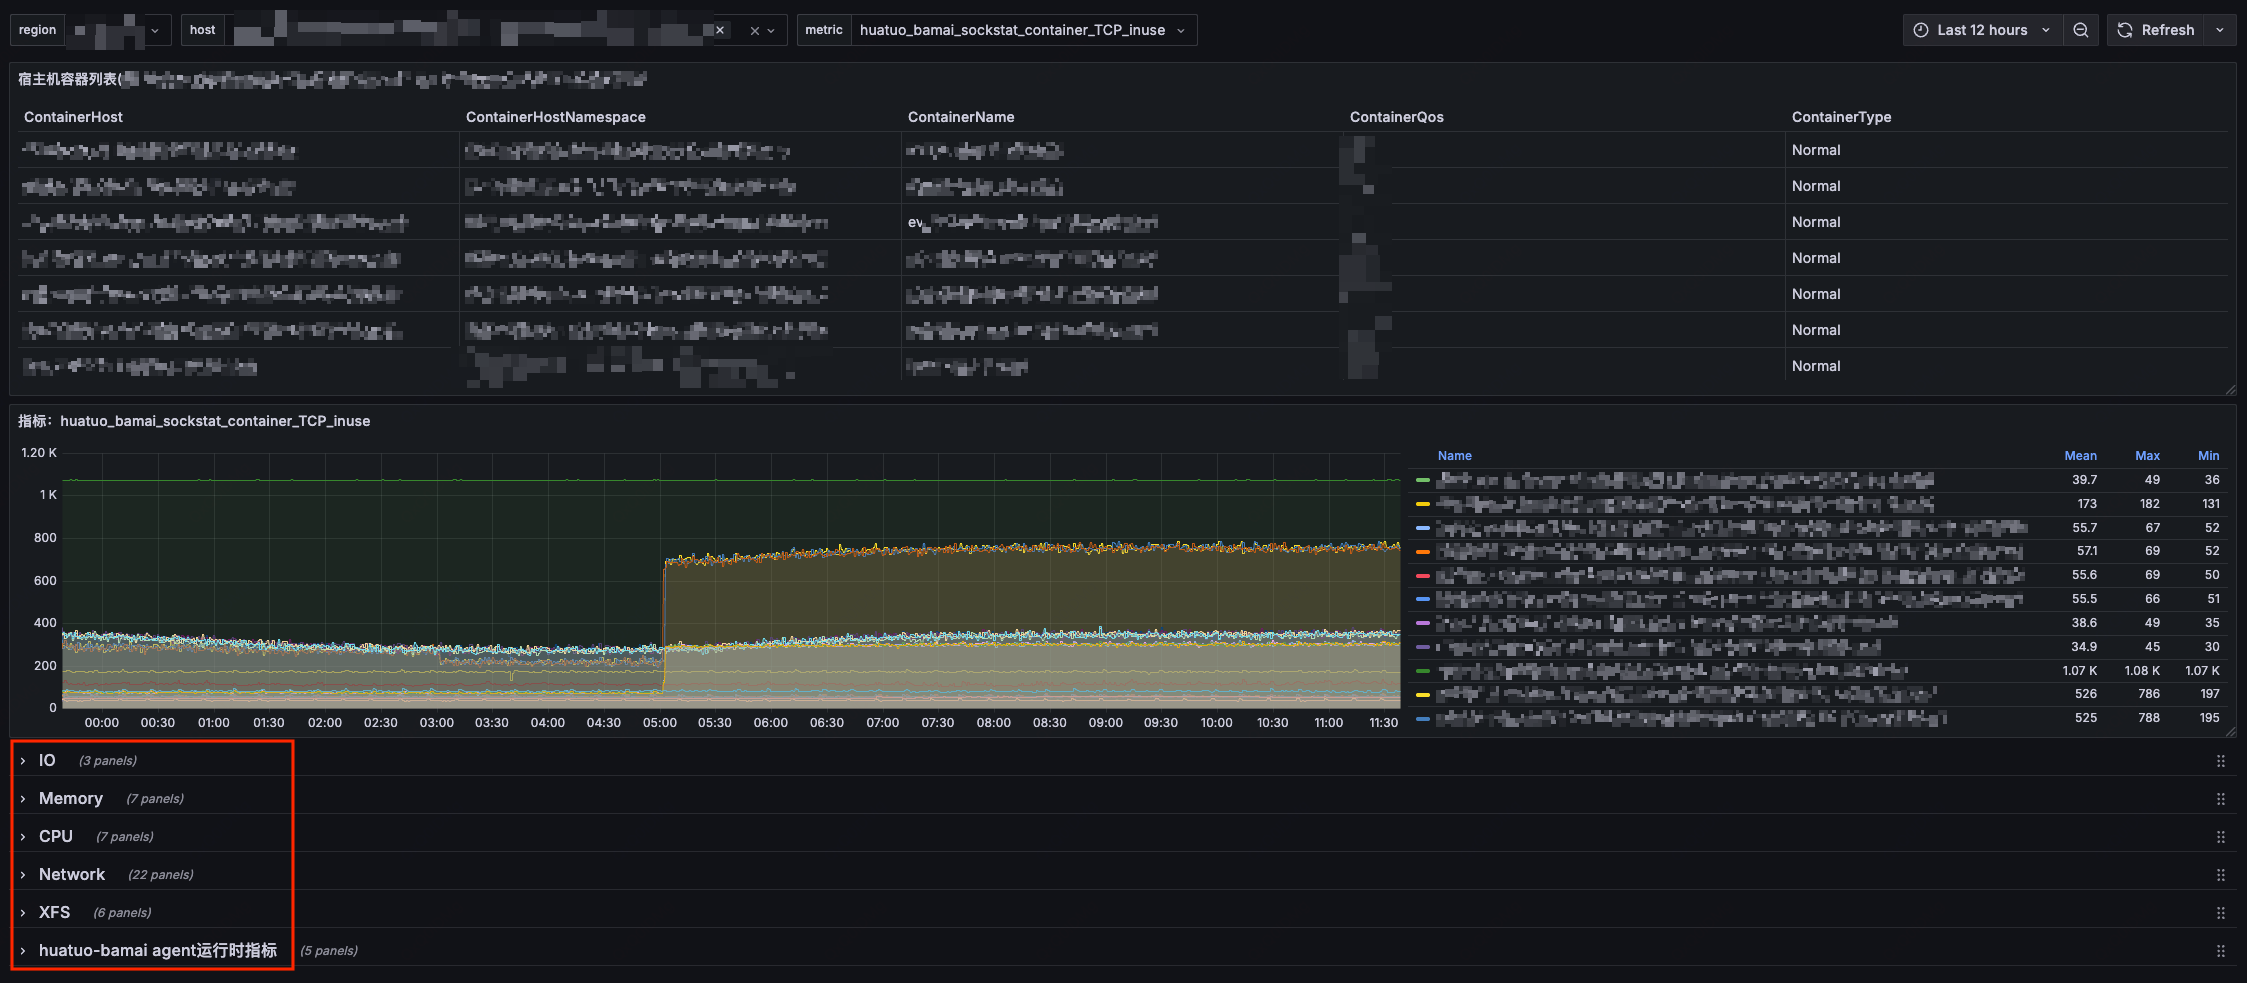The image size is (2247, 983).
Task: Click the drag handle beside the Network row
Action: point(2221,874)
